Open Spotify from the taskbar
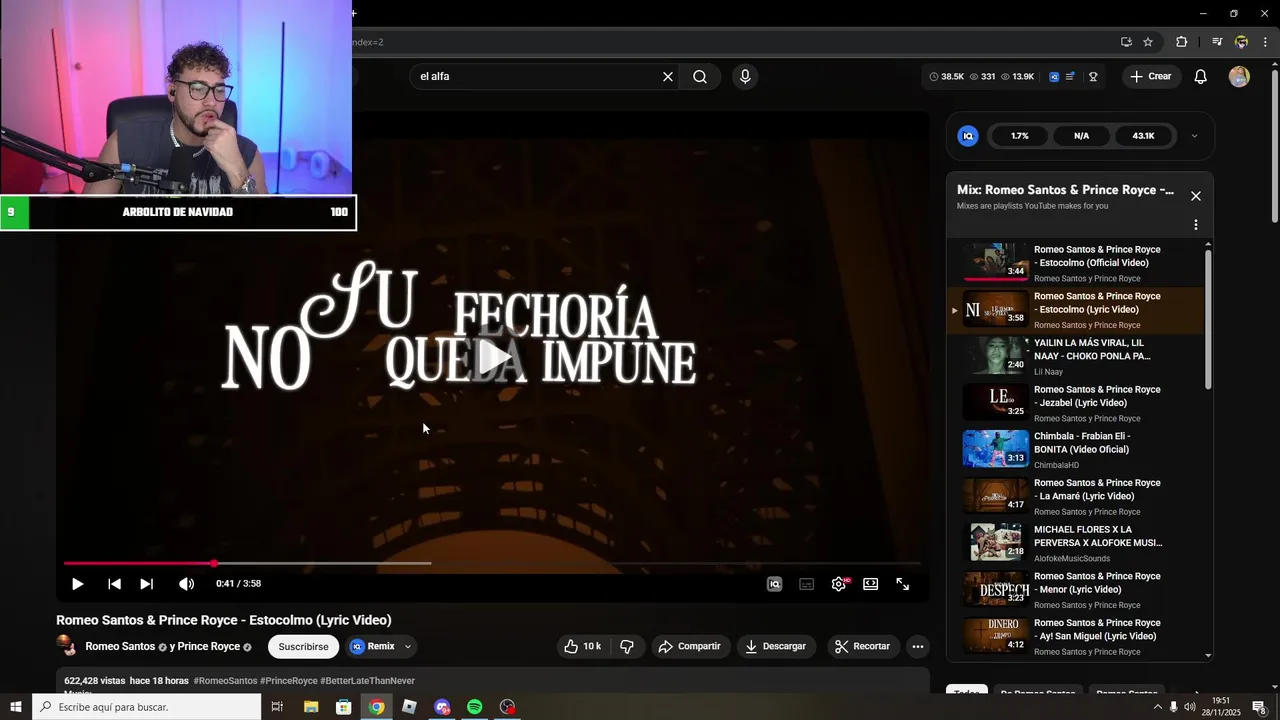This screenshot has height=720, width=1280. click(475, 707)
